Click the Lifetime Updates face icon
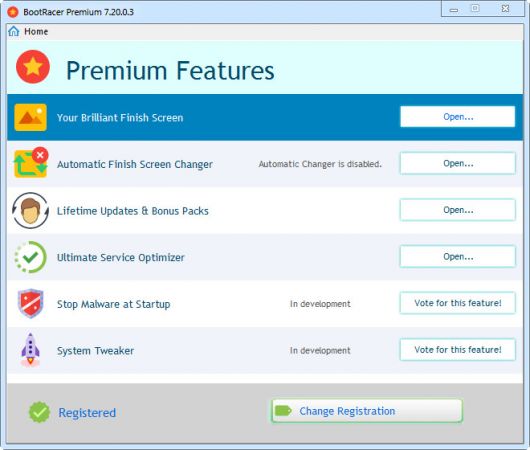The height and width of the screenshot is (450, 530). [30, 210]
